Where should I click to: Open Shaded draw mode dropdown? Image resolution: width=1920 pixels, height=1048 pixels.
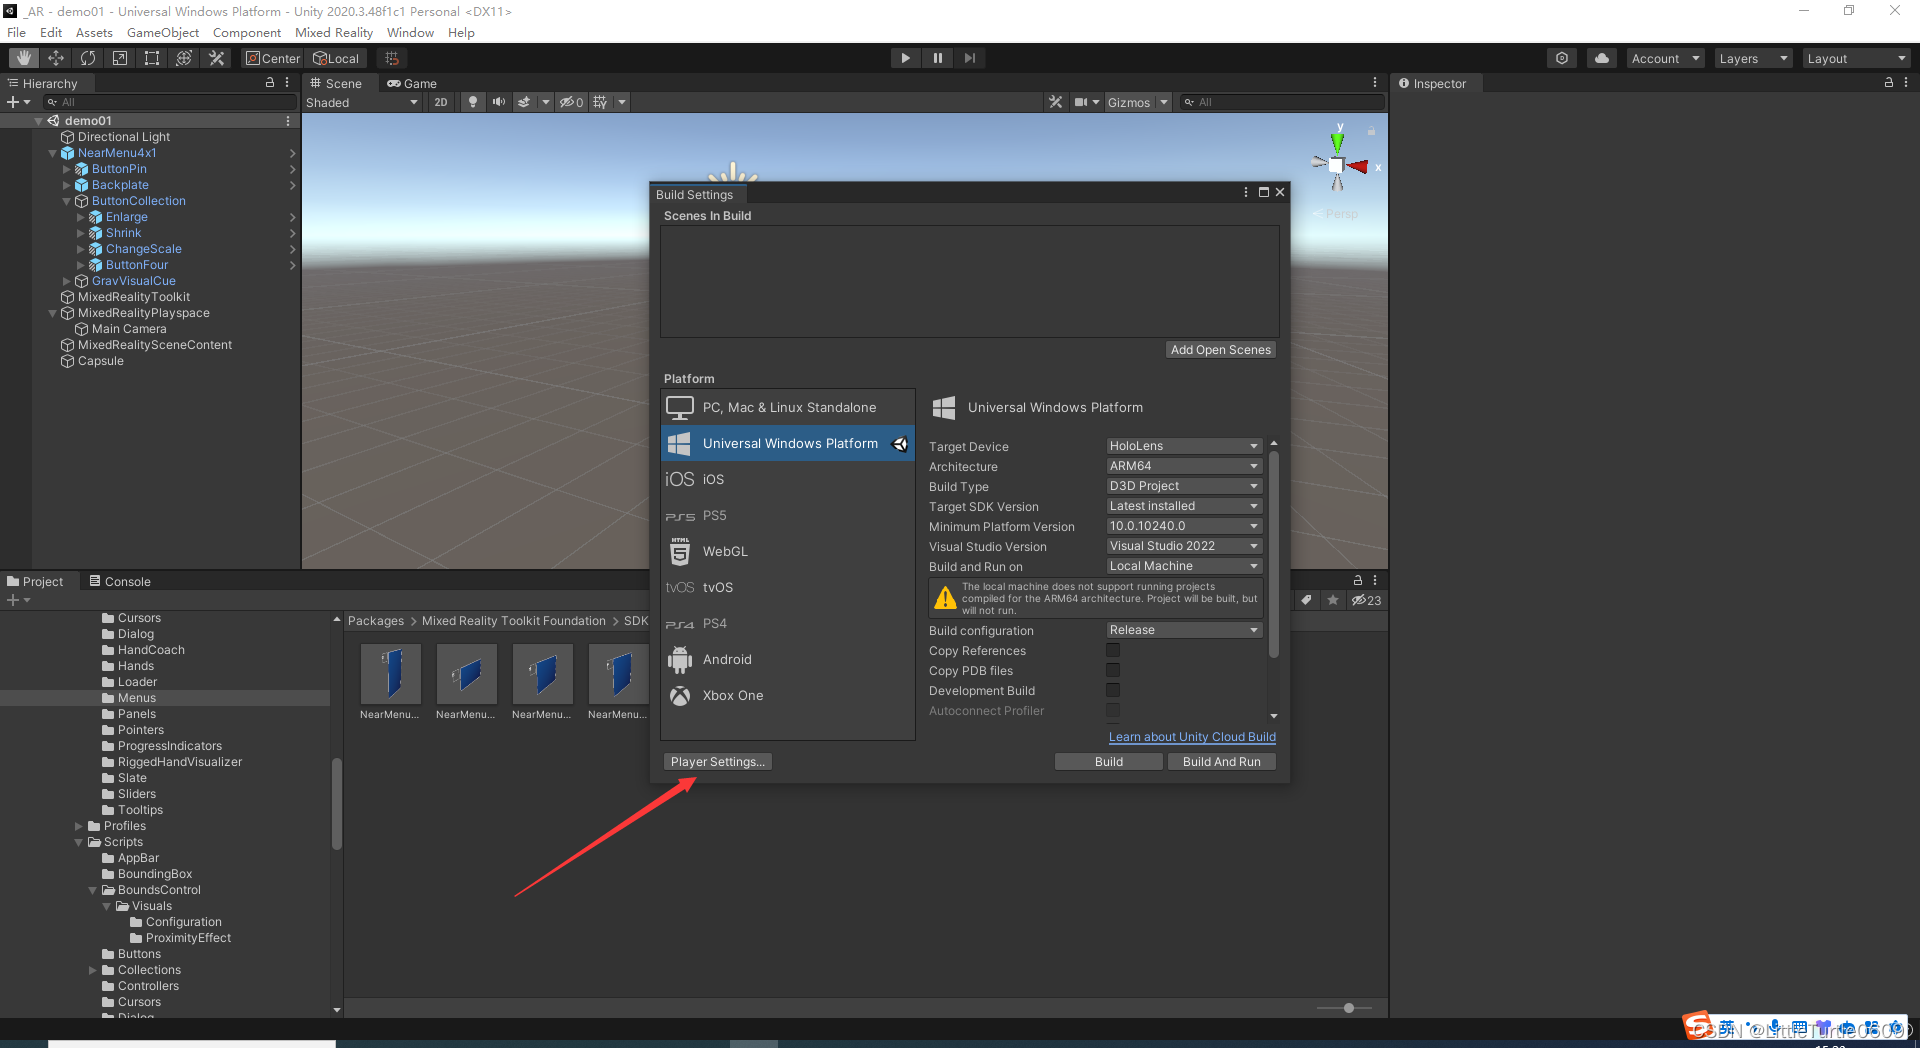click(x=362, y=102)
